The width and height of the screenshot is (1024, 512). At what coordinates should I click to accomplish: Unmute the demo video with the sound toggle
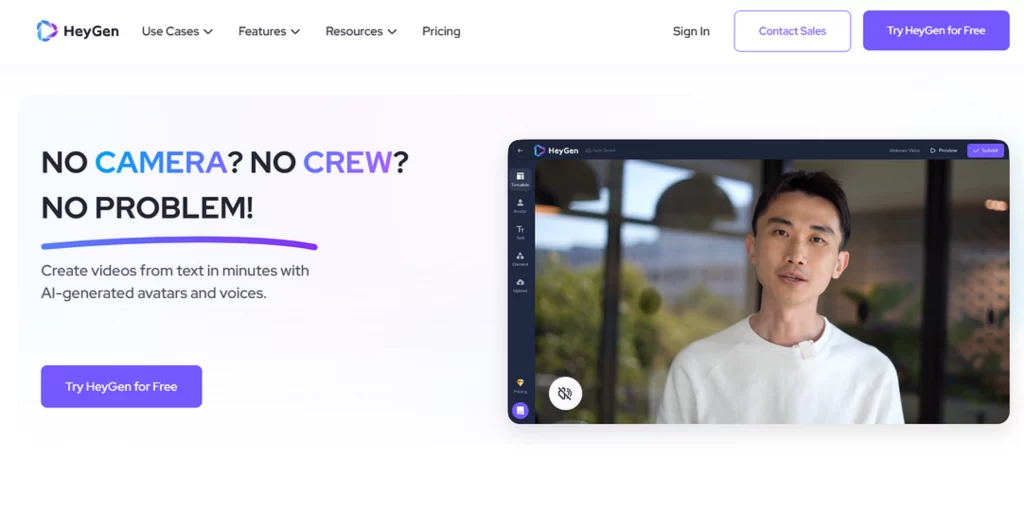[x=565, y=393]
